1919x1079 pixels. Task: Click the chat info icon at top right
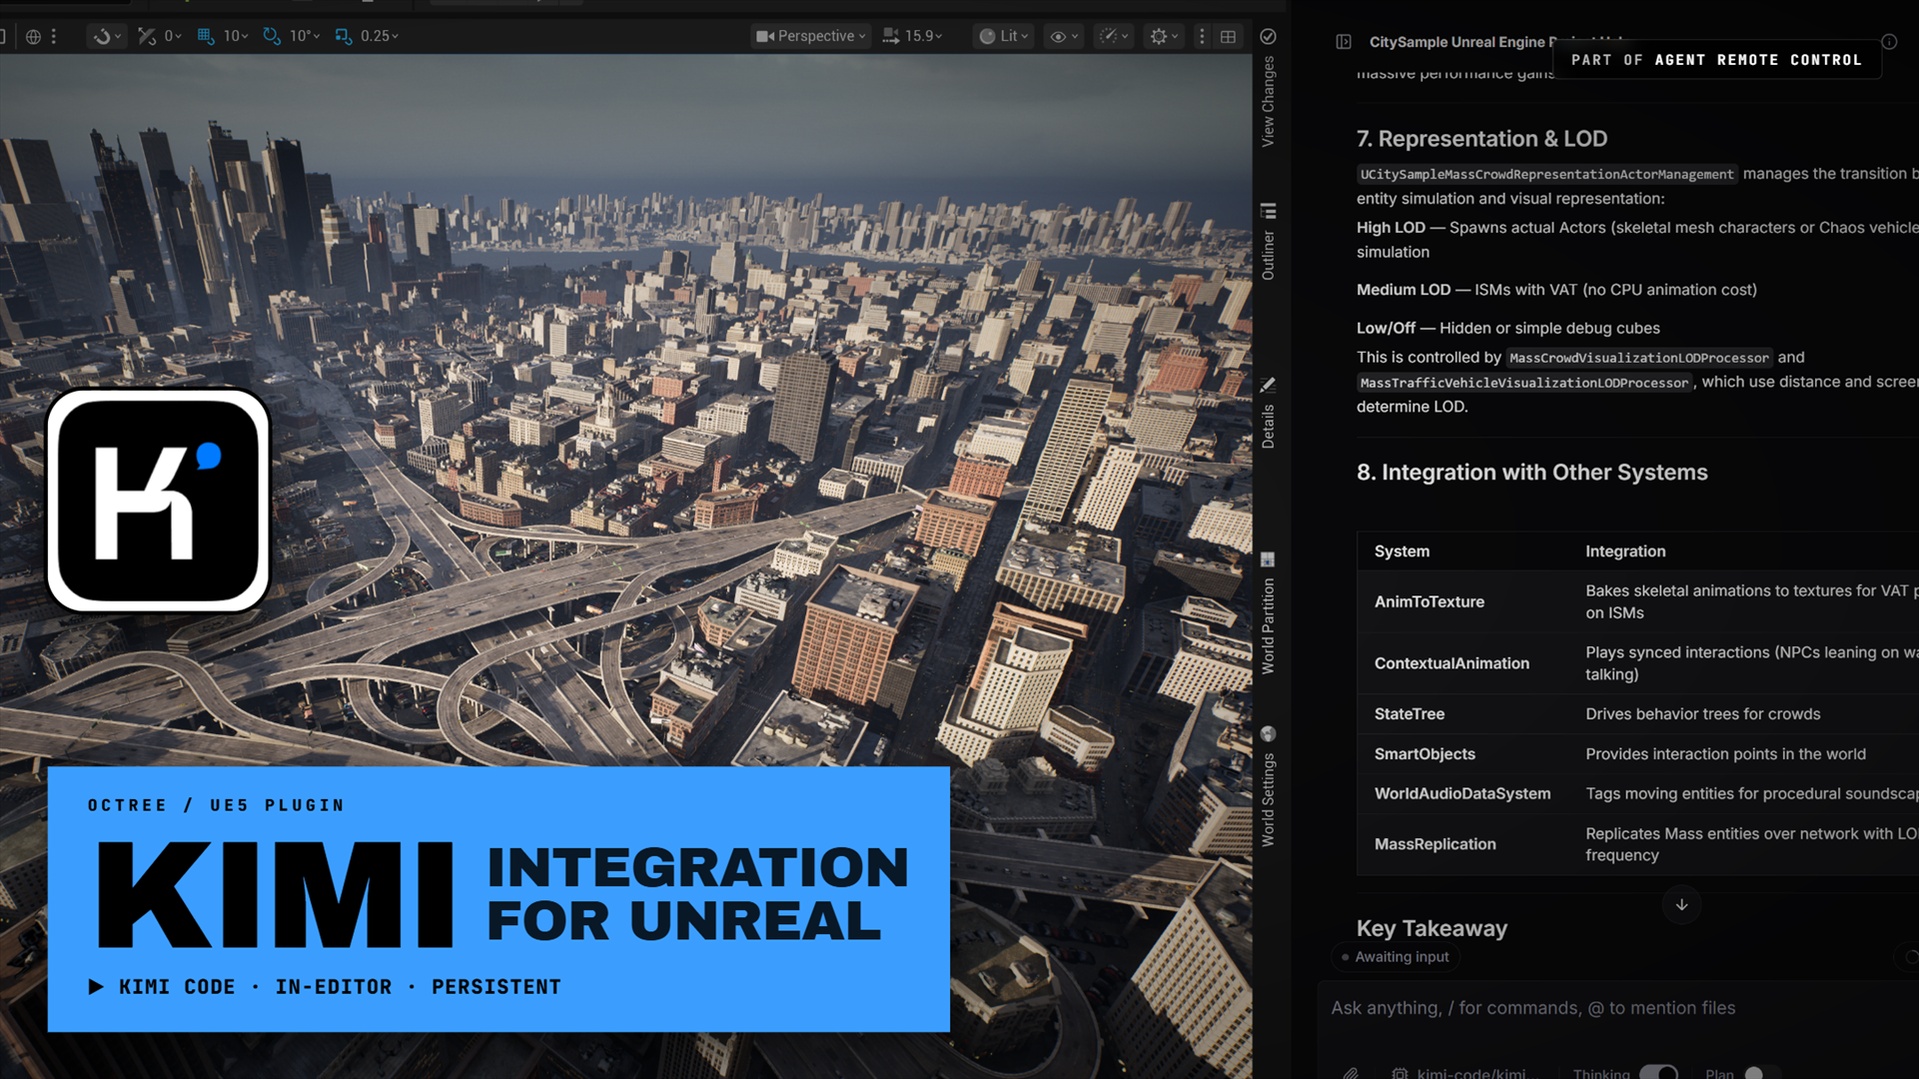point(1889,42)
